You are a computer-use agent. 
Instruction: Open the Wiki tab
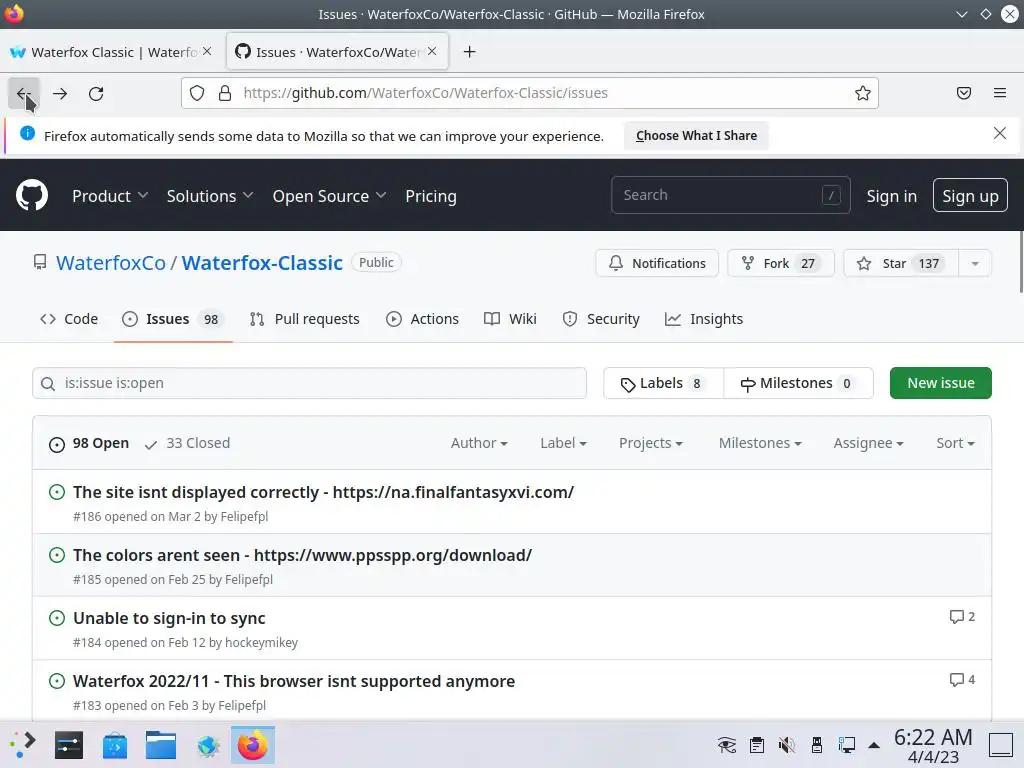click(x=510, y=319)
